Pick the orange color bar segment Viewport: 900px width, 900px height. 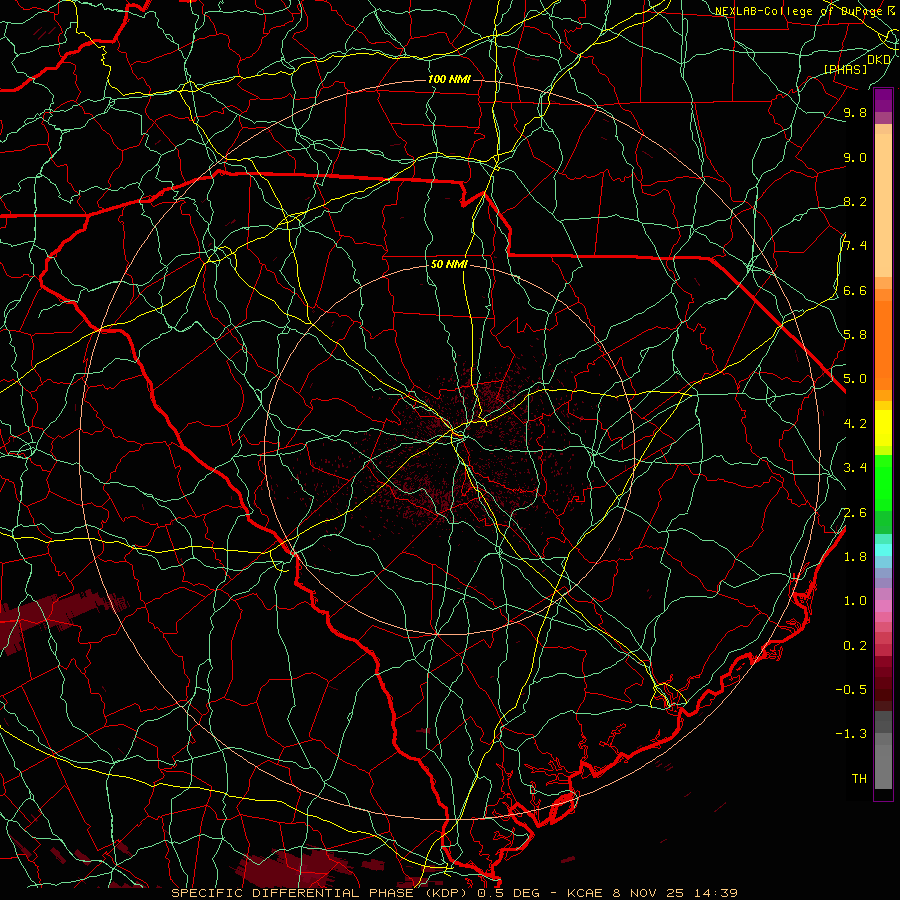tap(883, 345)
